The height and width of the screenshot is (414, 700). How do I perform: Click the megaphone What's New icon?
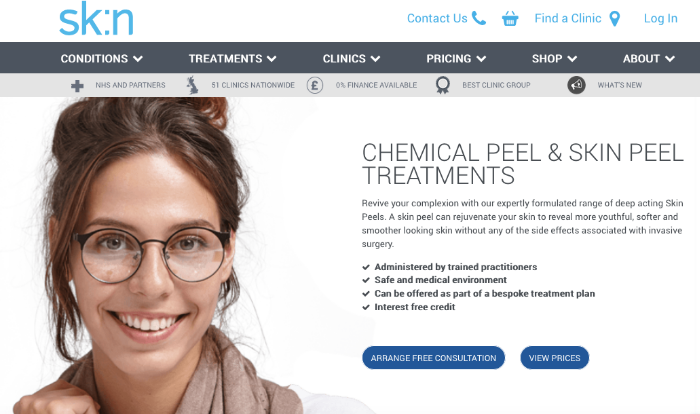tap(576, 85)
